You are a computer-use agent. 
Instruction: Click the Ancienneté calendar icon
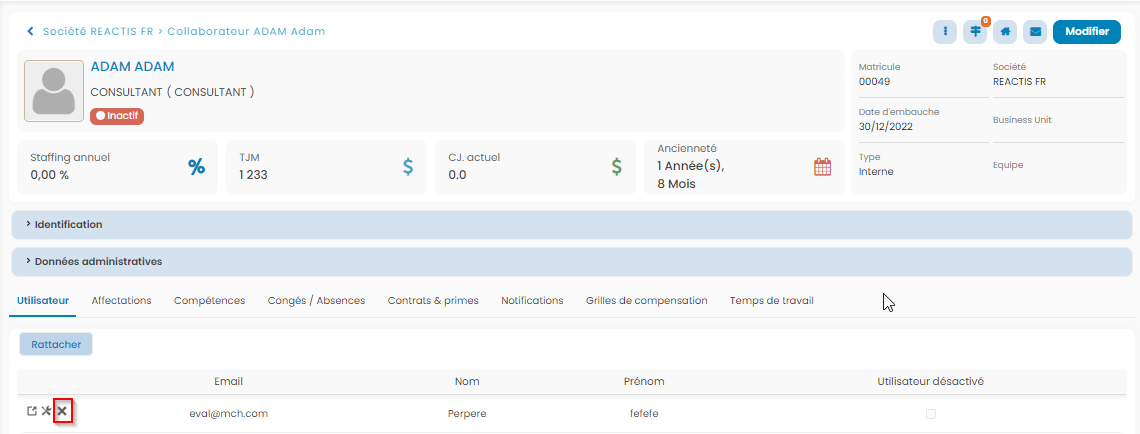[x=822, y=167]
